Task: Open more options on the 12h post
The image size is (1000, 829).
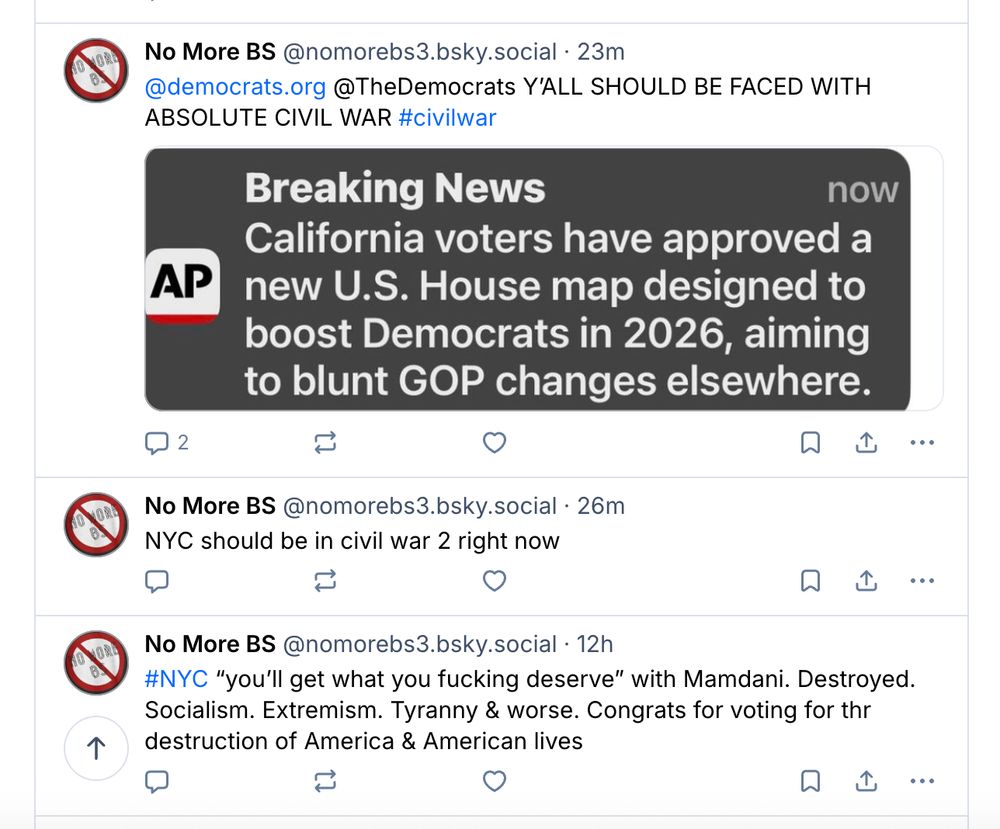Action: click(922, 781)
